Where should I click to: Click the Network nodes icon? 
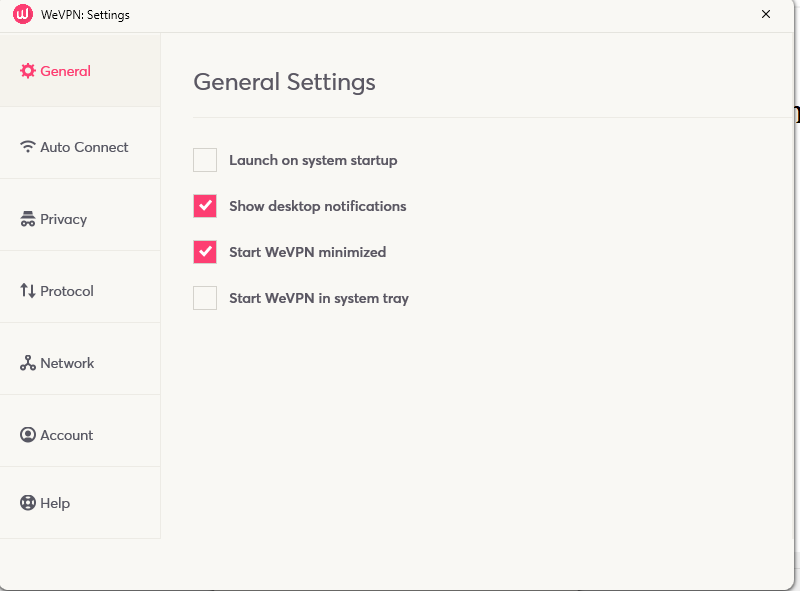coord(28,363)
